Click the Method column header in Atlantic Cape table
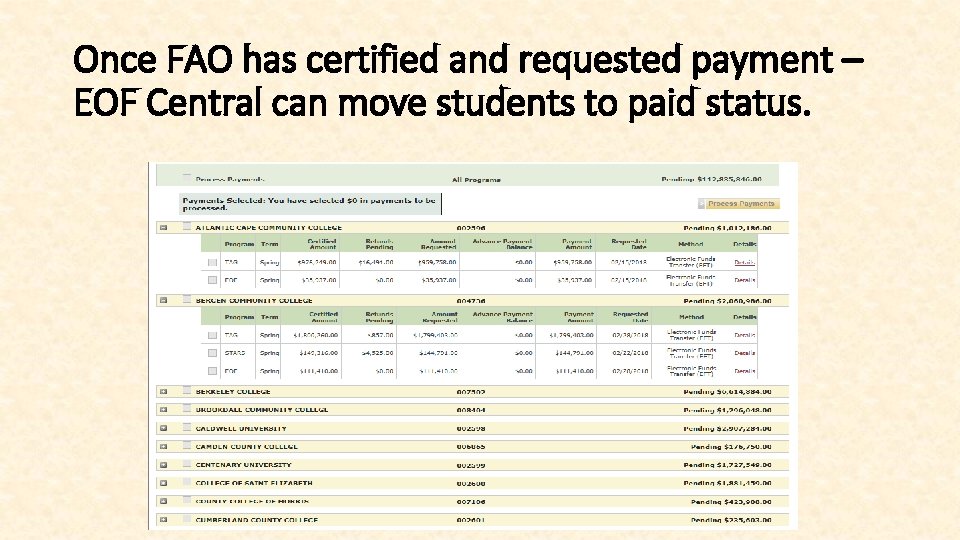Screen dimensions: 960x540 pos(691,244)
